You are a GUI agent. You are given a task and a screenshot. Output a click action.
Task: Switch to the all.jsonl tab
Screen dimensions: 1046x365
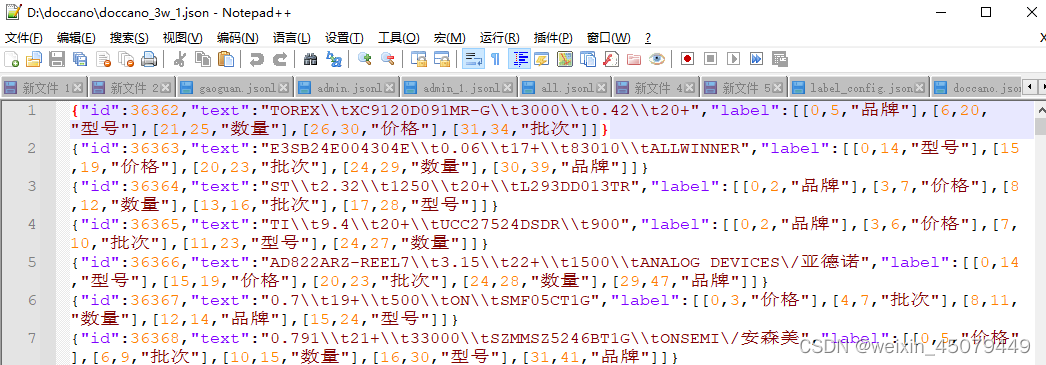[x=566, y=88]
